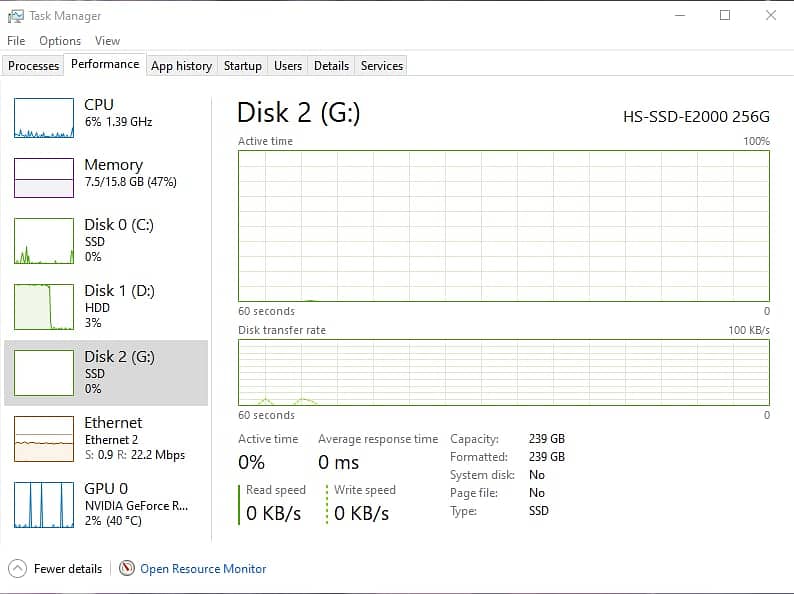This screenshot has height=594, width=794.
Task: Click the Disk 1 (D:) sidebar label
Action: coord(120,291)
